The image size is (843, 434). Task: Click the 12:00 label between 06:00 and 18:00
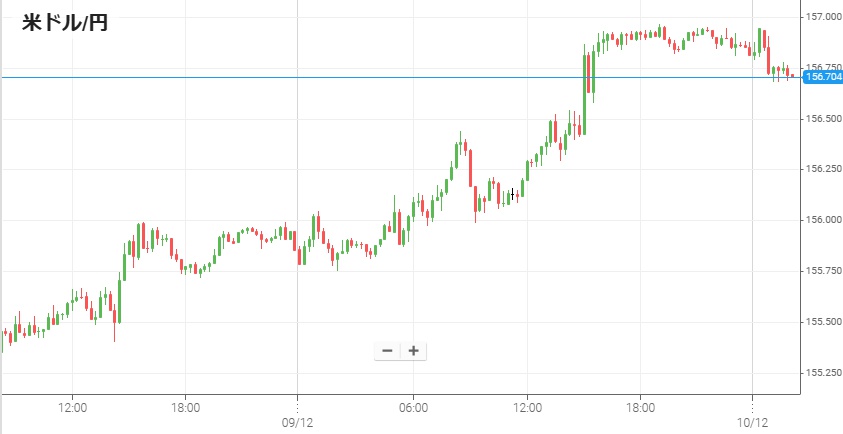point(527,408)
